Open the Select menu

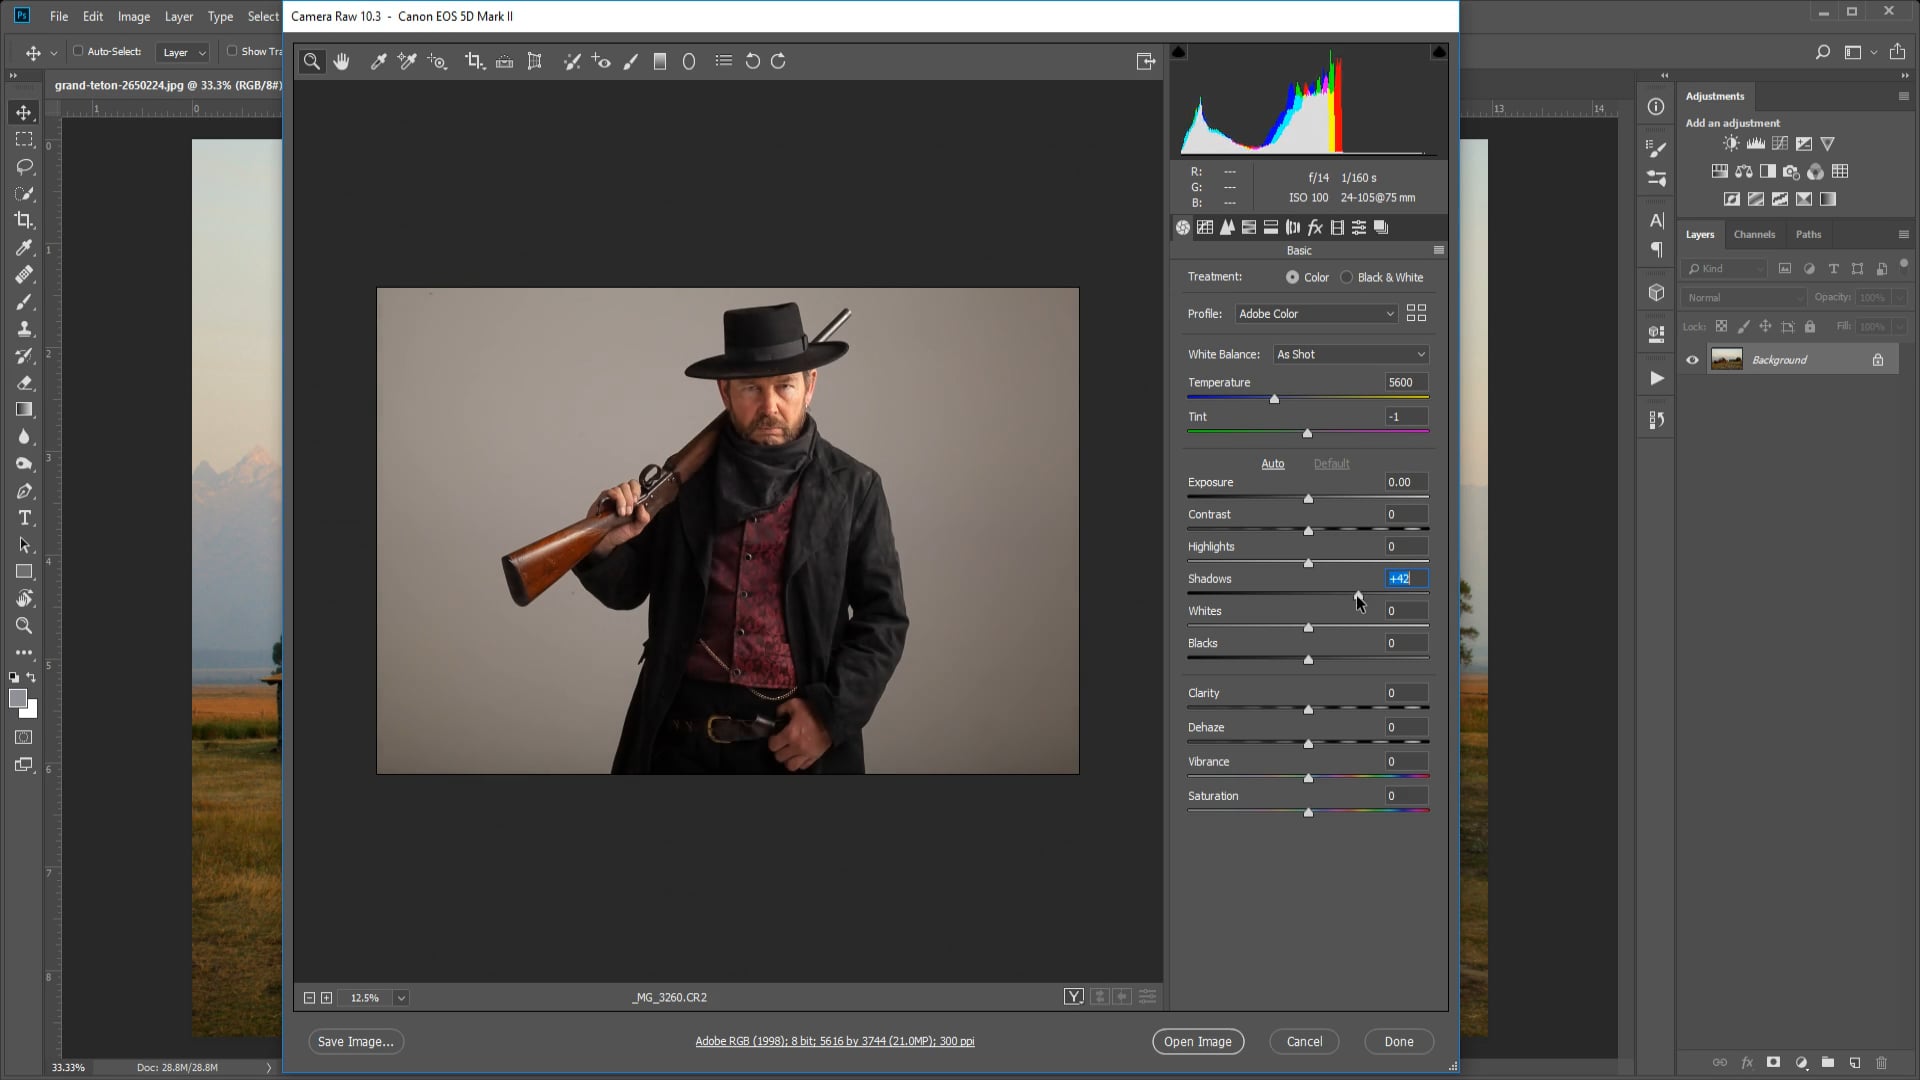point(262,16)
